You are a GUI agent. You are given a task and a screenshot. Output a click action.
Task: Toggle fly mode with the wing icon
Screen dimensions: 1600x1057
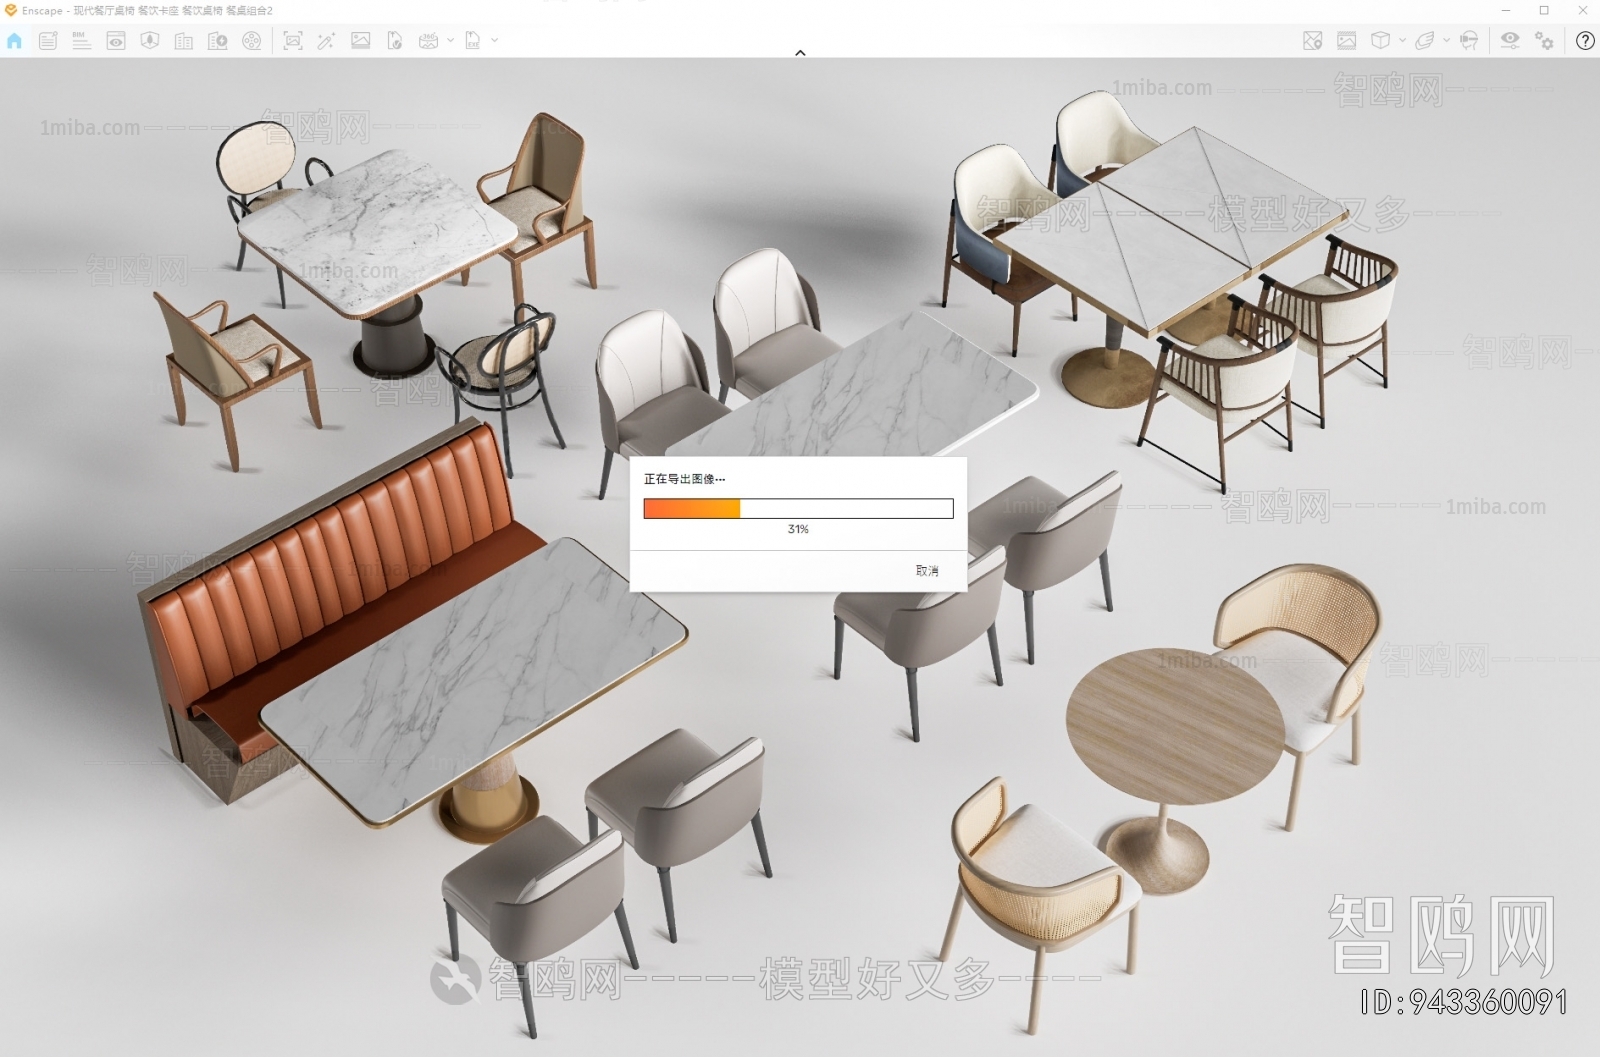1426,41
